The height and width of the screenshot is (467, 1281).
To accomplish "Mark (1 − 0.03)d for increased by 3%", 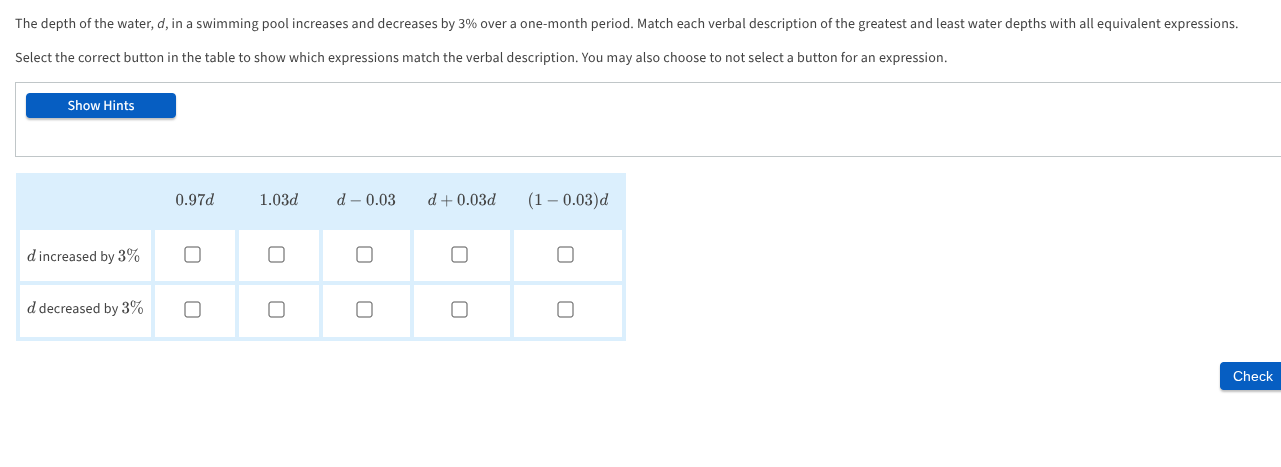I will (565, 255).
